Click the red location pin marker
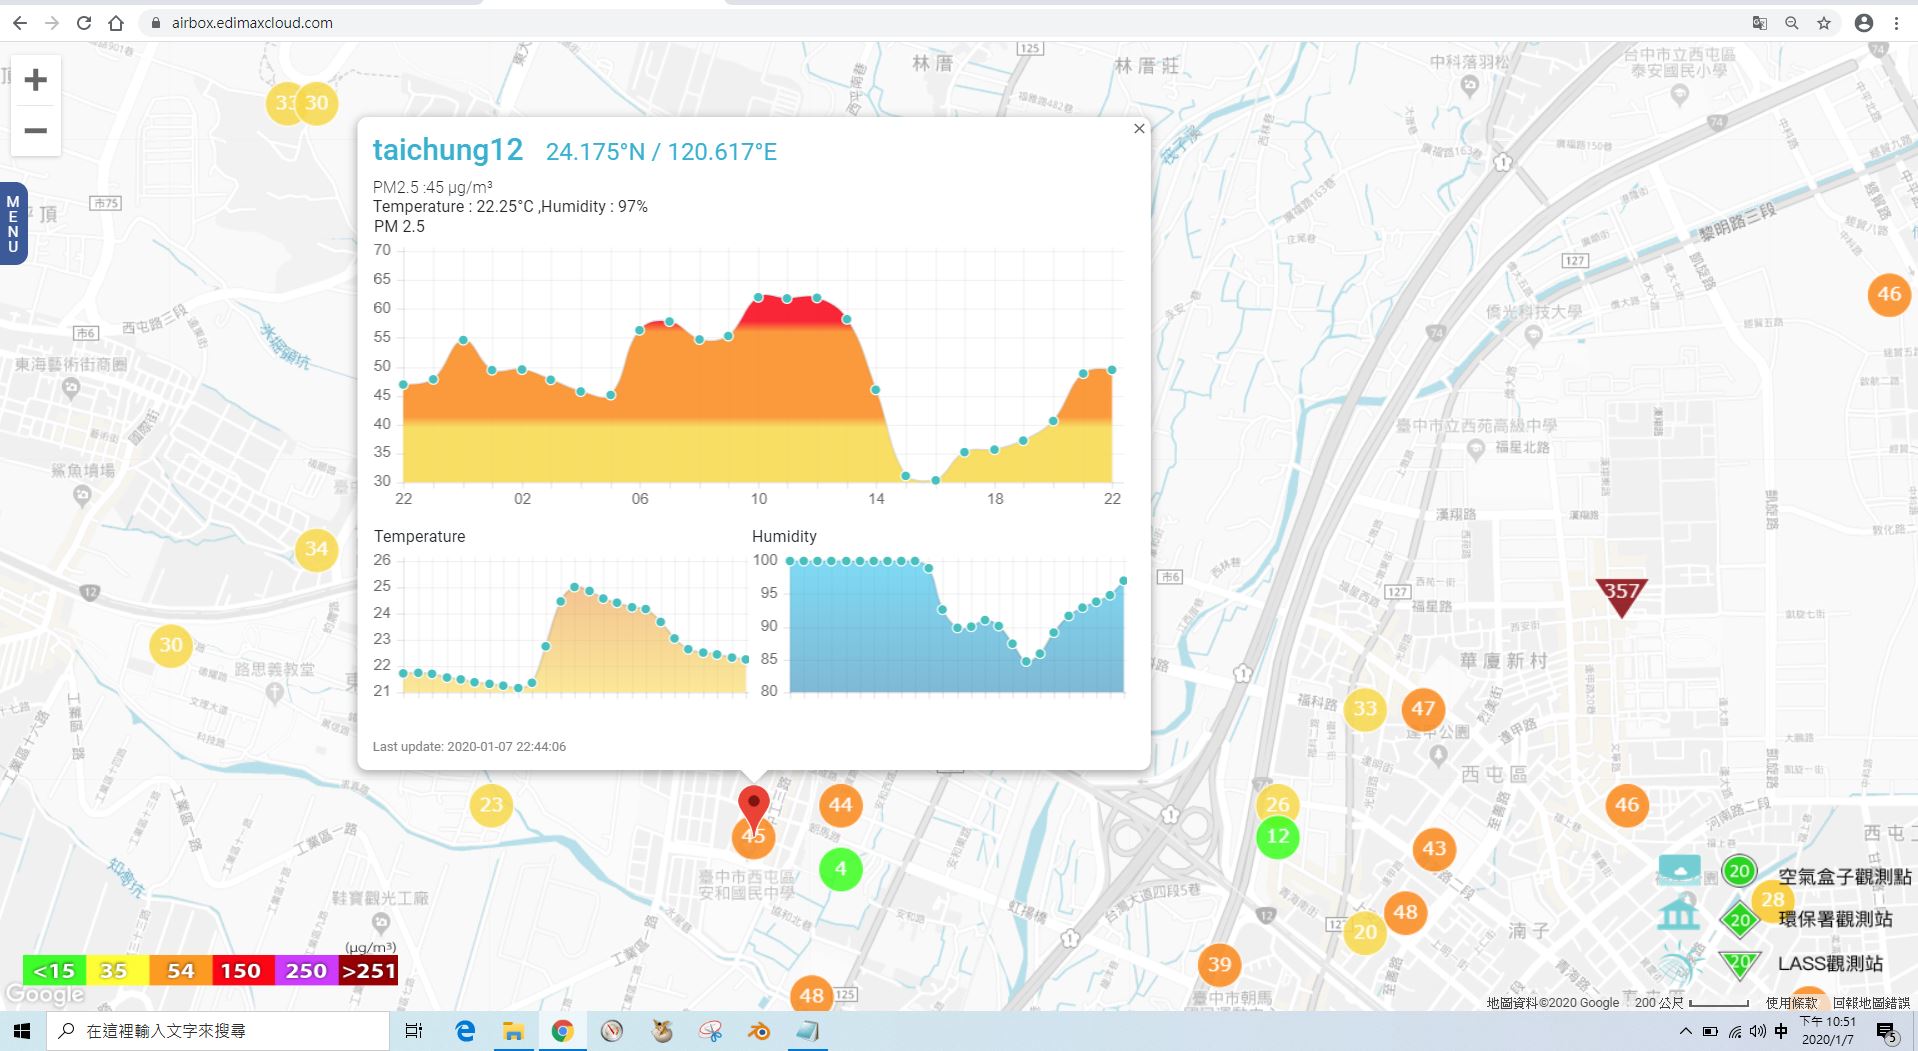1918x1051 pixels. click(x=753, y=808)
